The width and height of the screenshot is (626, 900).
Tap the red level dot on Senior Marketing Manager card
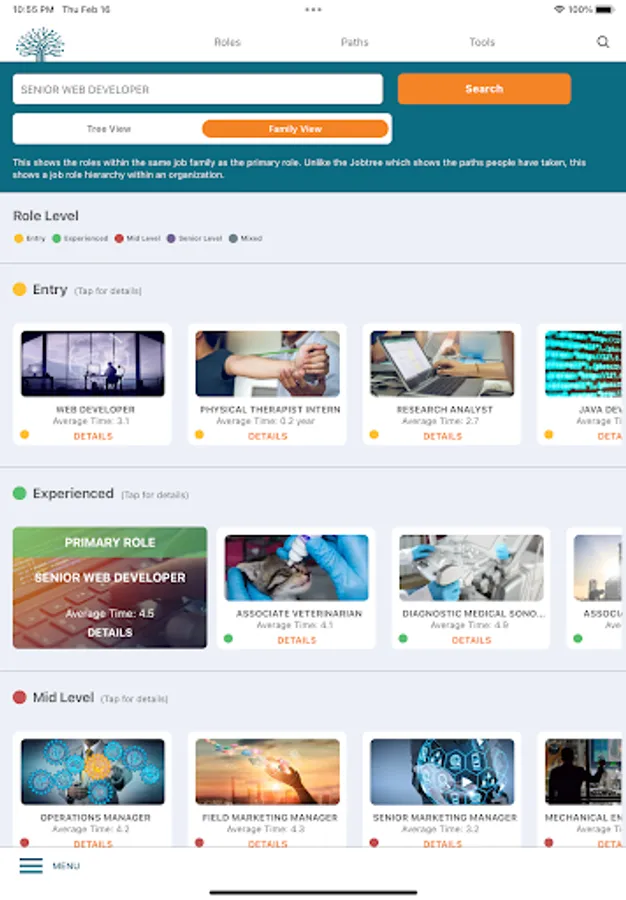[x=374, y=842]
